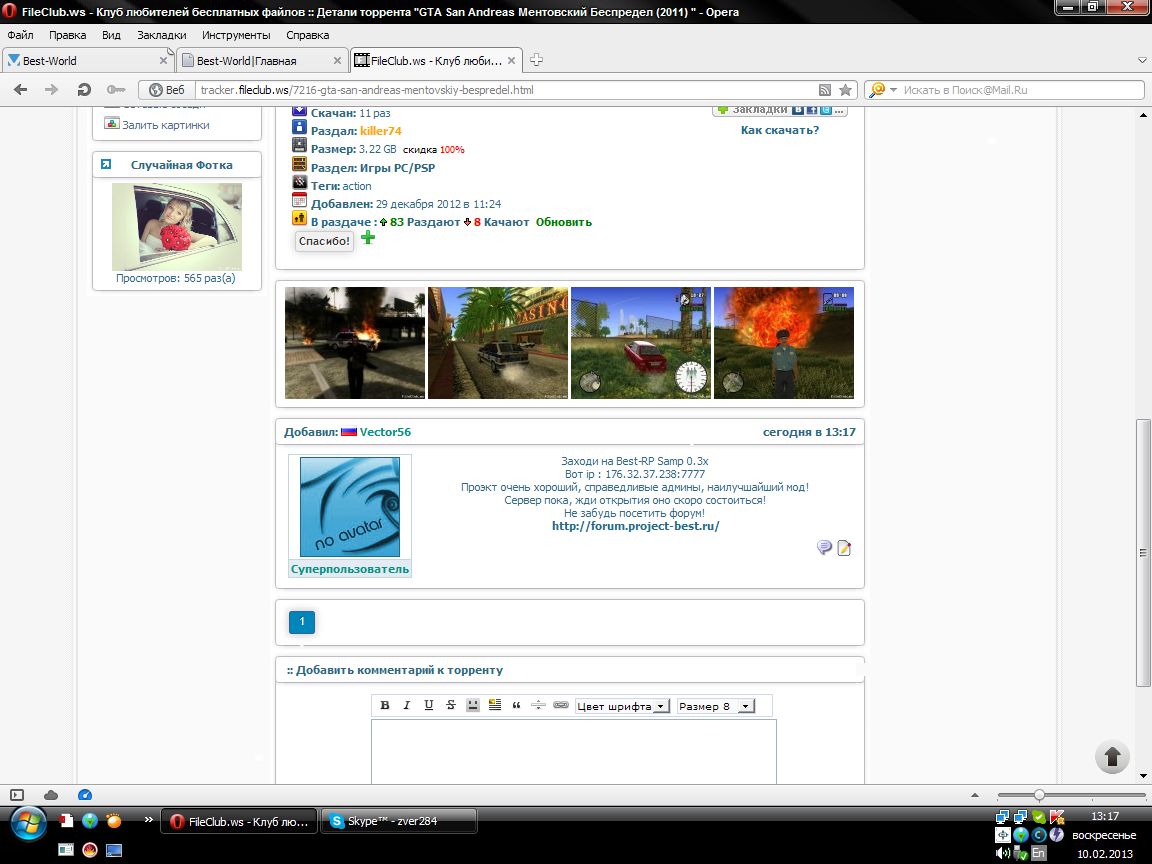
Task: Open the killer74 user link
Action: (x=381, y=131)
